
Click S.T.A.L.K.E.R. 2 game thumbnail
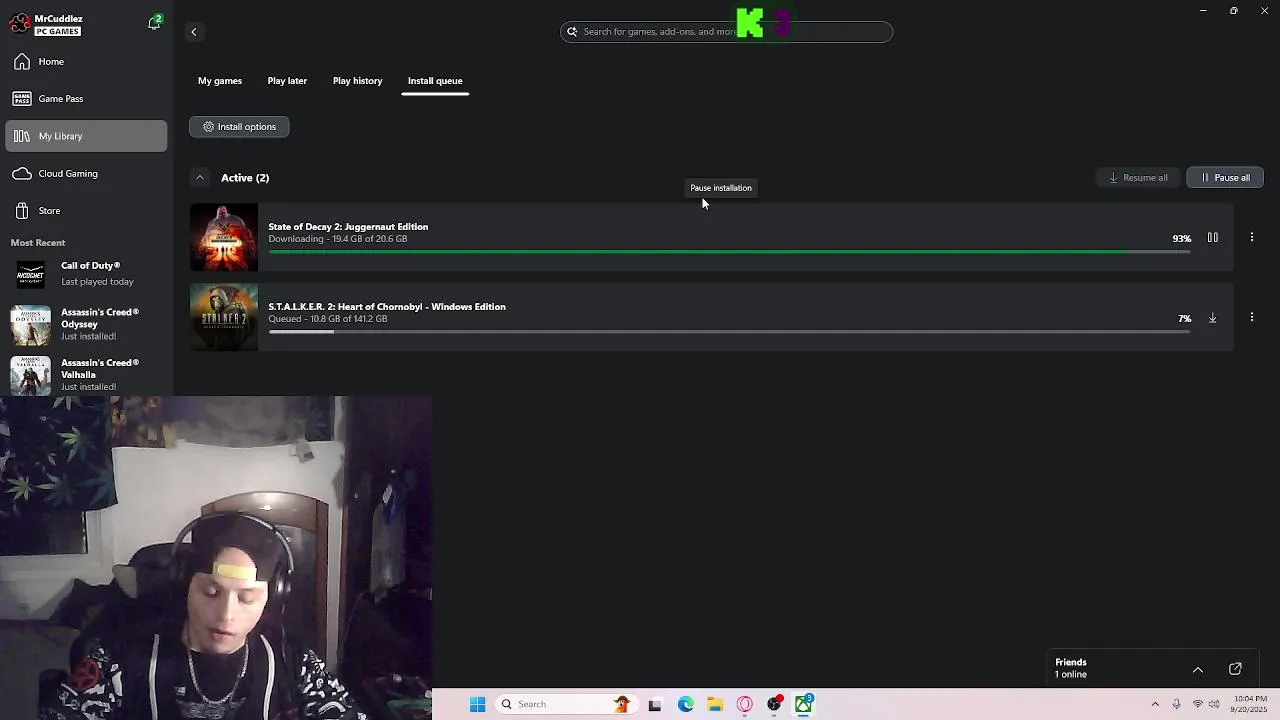point(224,318)
